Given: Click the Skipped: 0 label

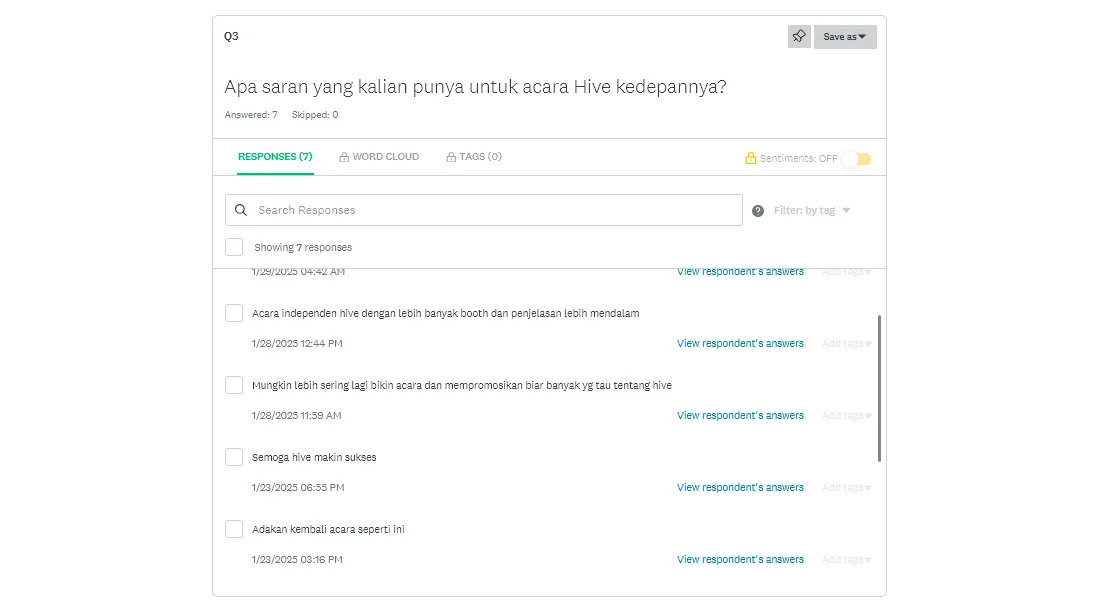Looking at the screenshot, I should click(315, 115).
